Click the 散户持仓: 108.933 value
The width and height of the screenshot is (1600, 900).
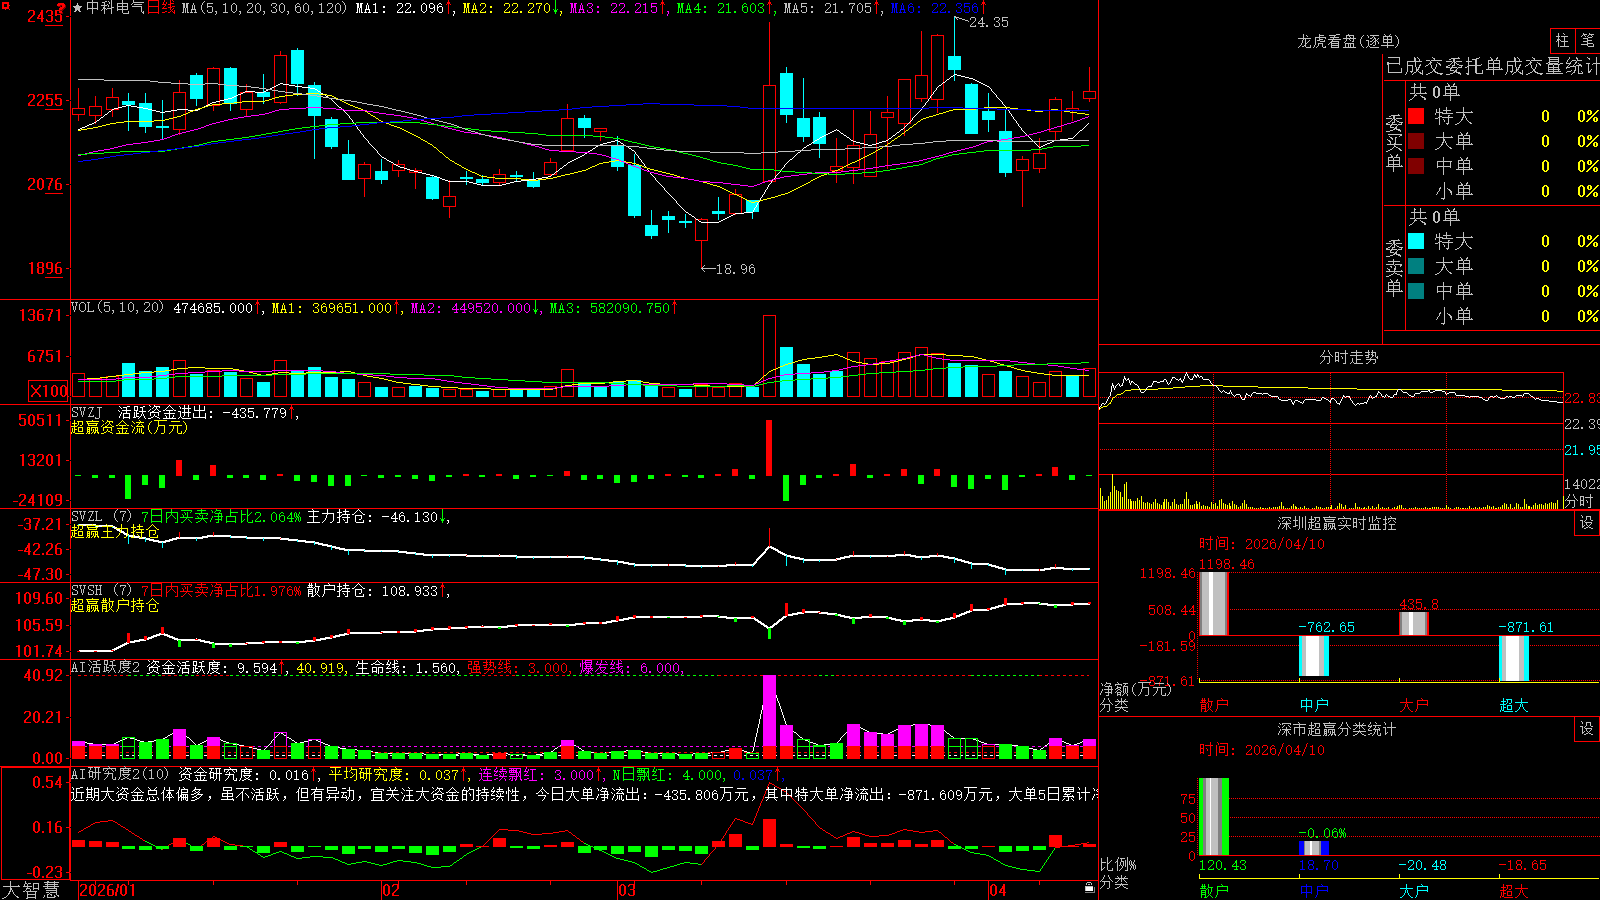coord(373,591)
